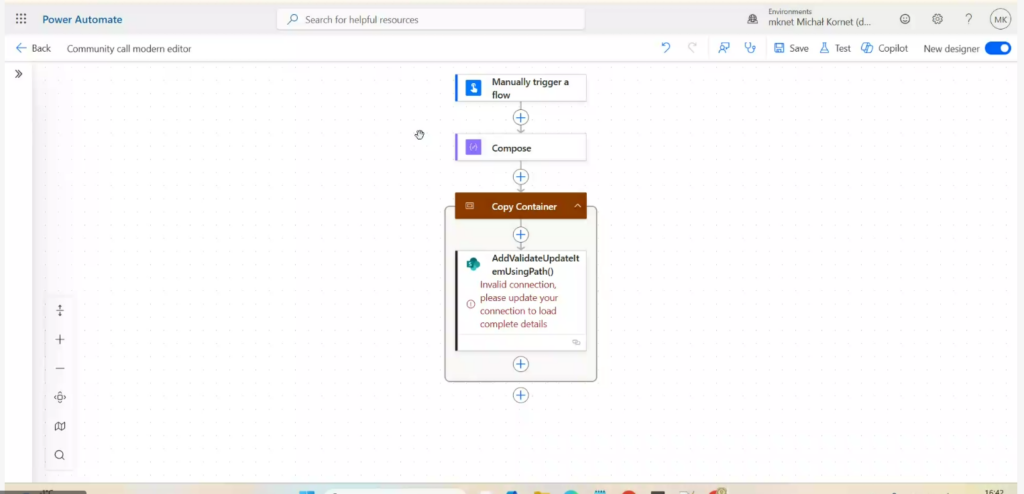Toggle the canvas minimap

60,426
